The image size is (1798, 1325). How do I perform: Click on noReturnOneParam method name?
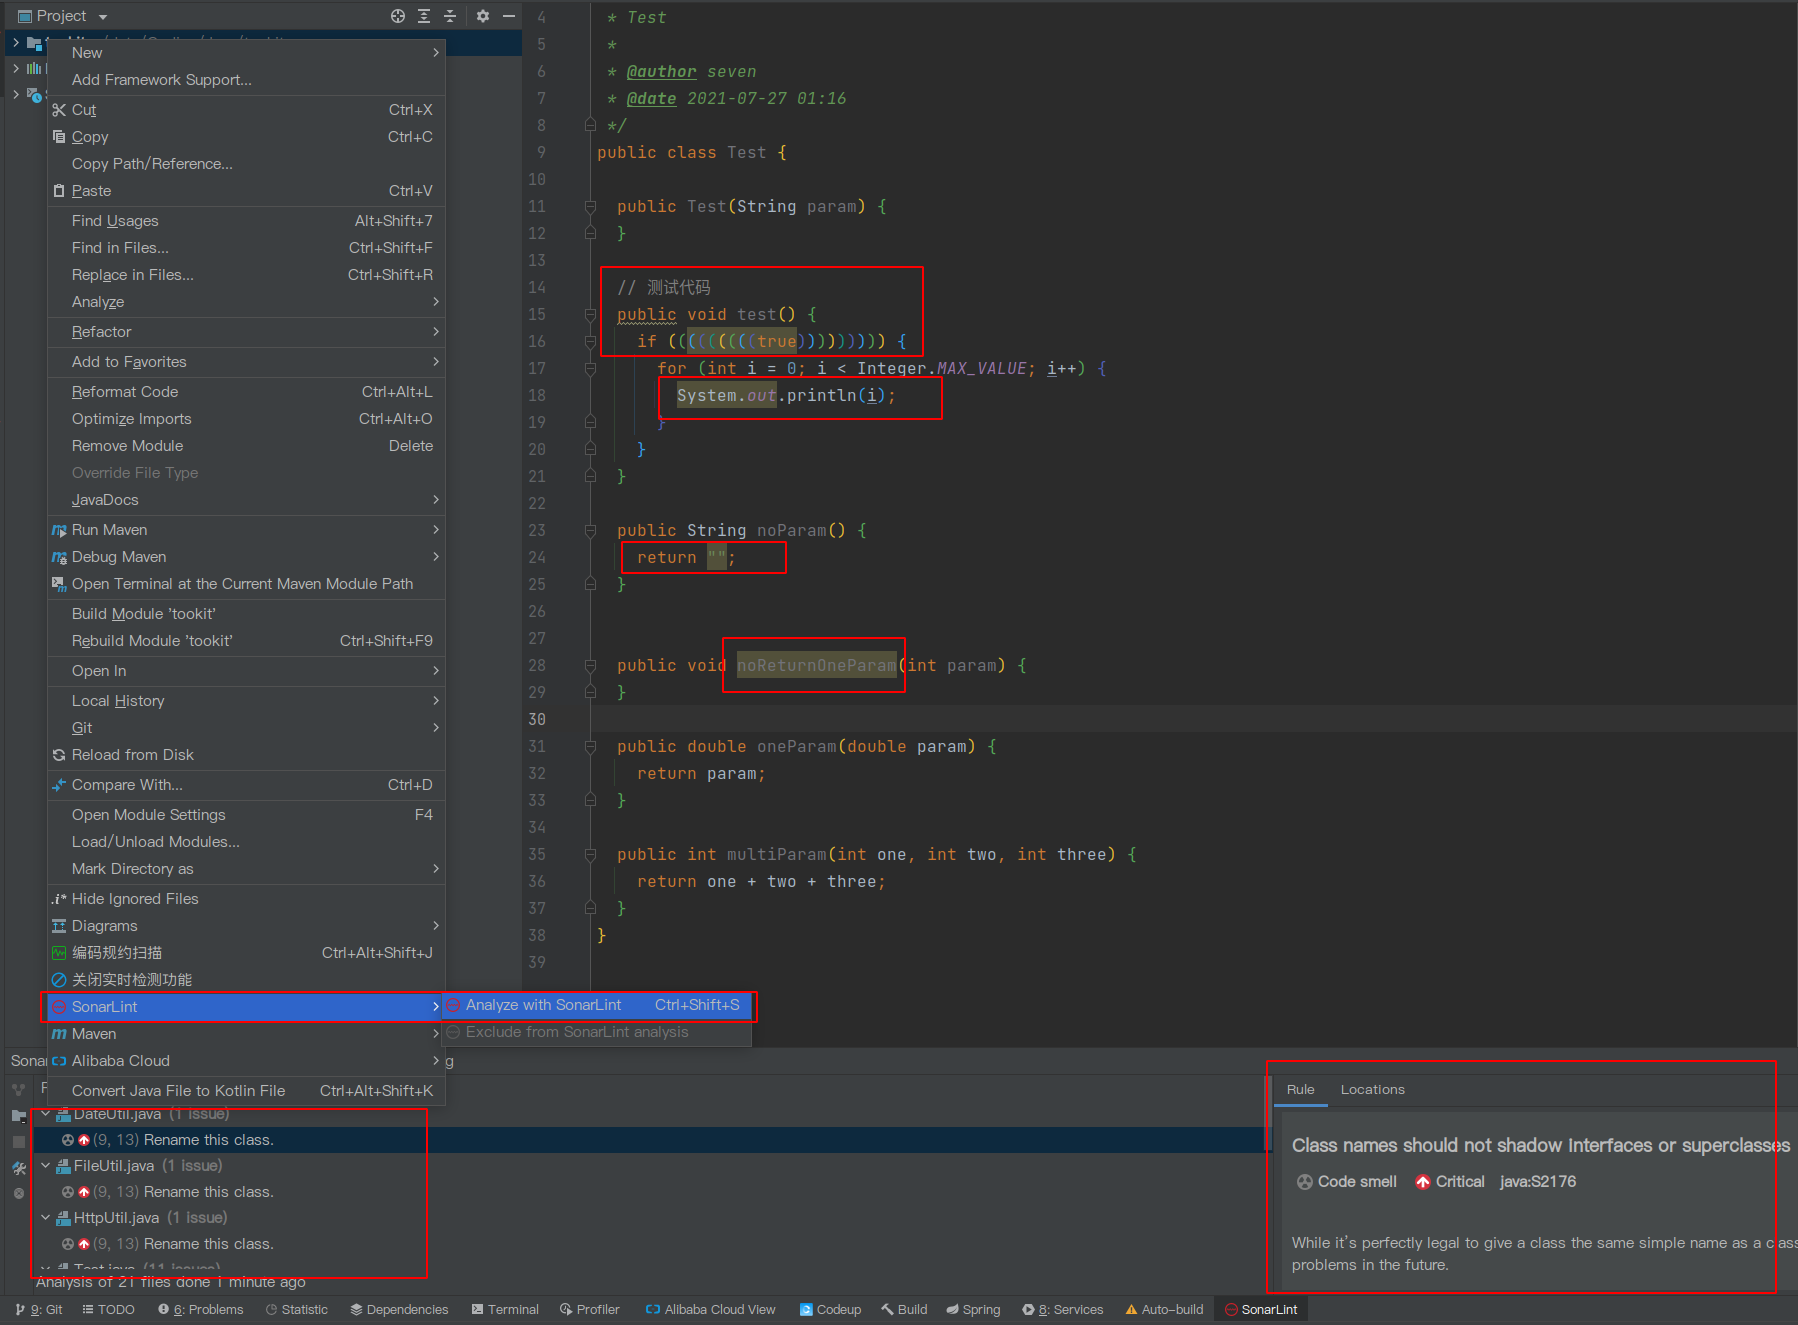817,666
